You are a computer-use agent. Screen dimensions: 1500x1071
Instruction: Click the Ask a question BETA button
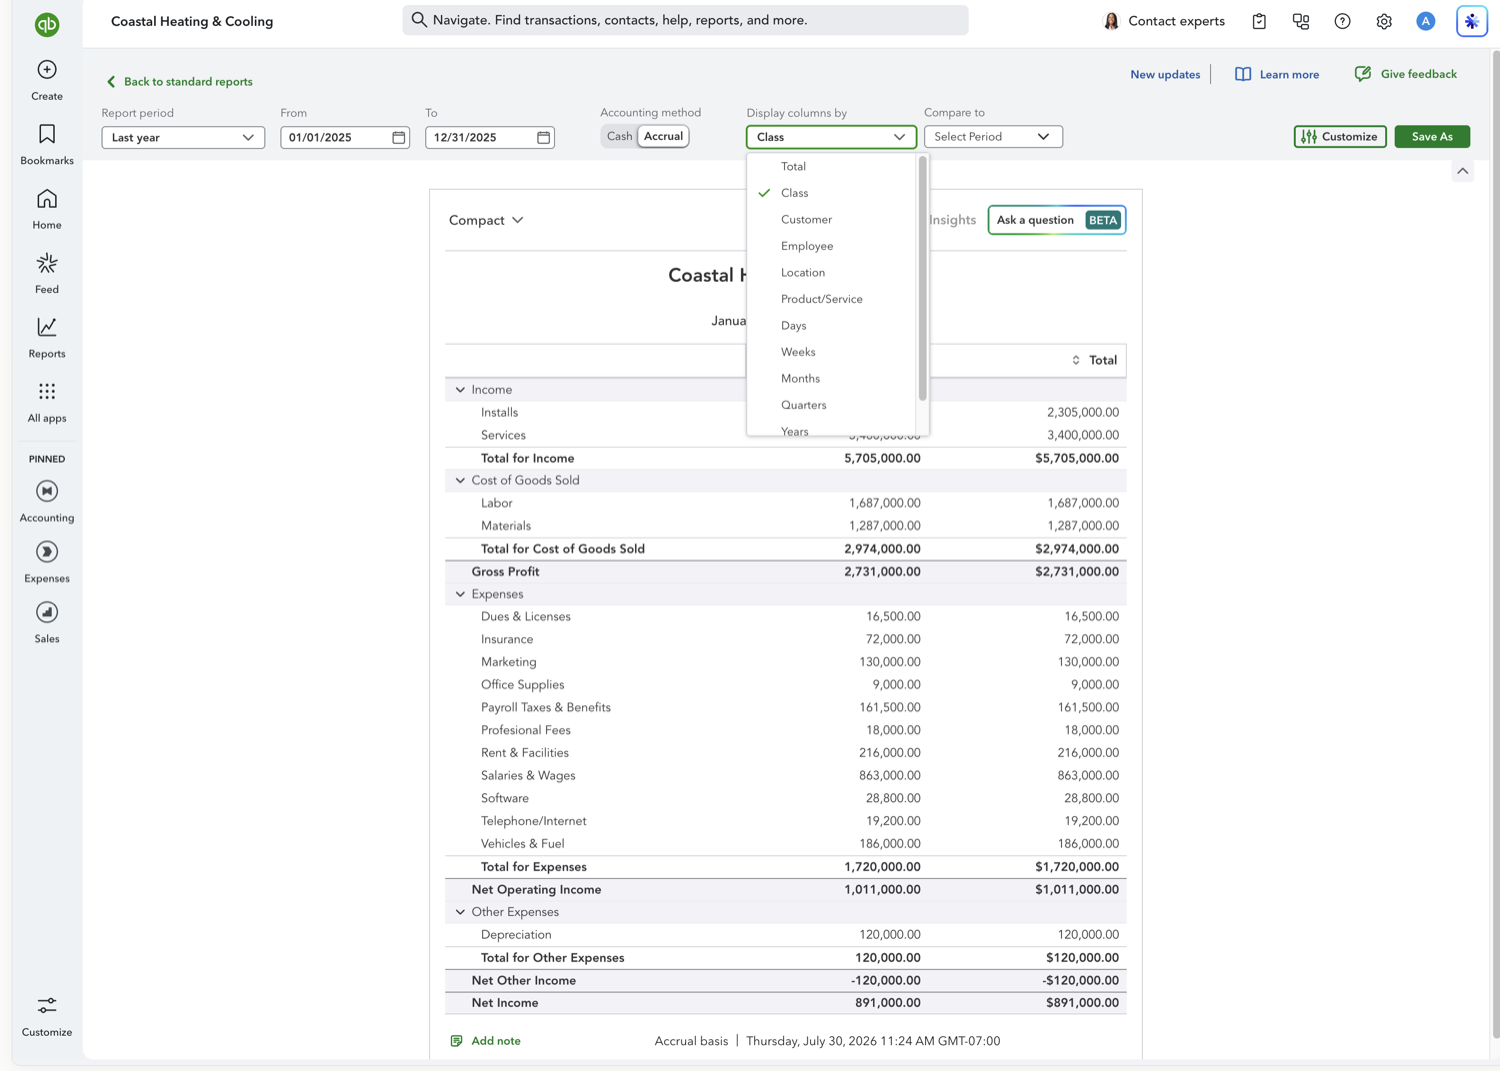[1057, 220]
